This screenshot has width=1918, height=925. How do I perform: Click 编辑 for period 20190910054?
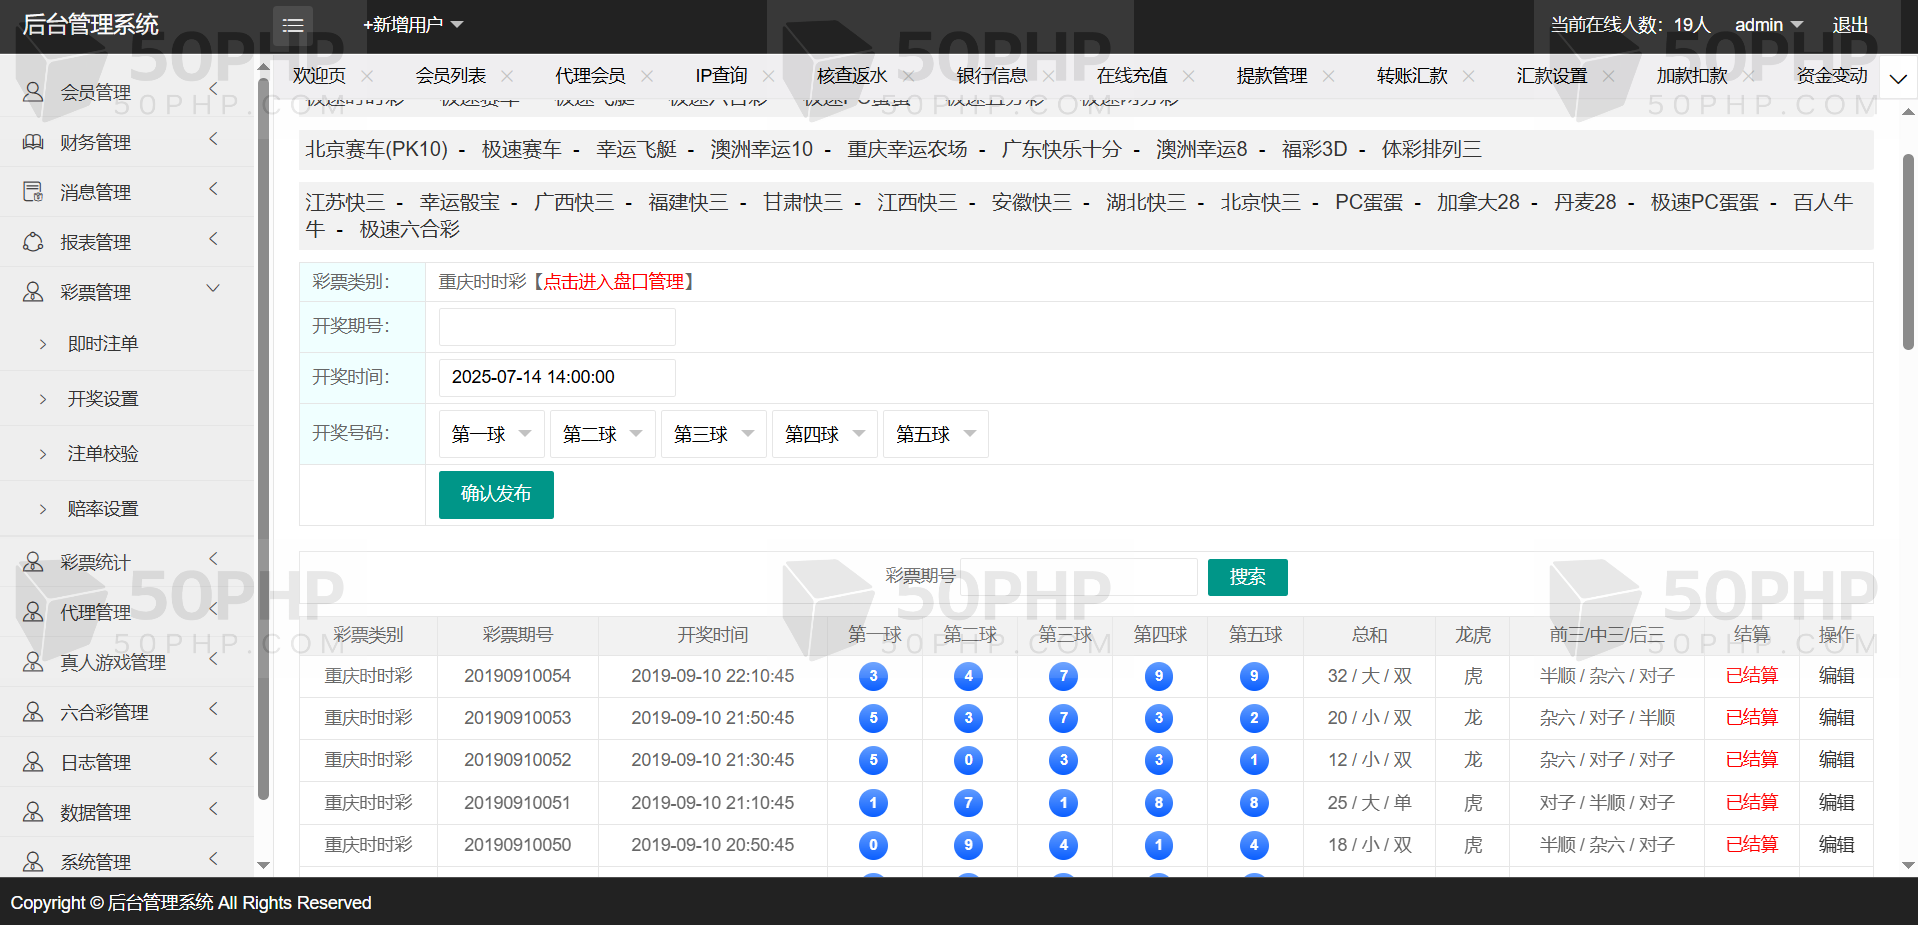pos(1835,676)
